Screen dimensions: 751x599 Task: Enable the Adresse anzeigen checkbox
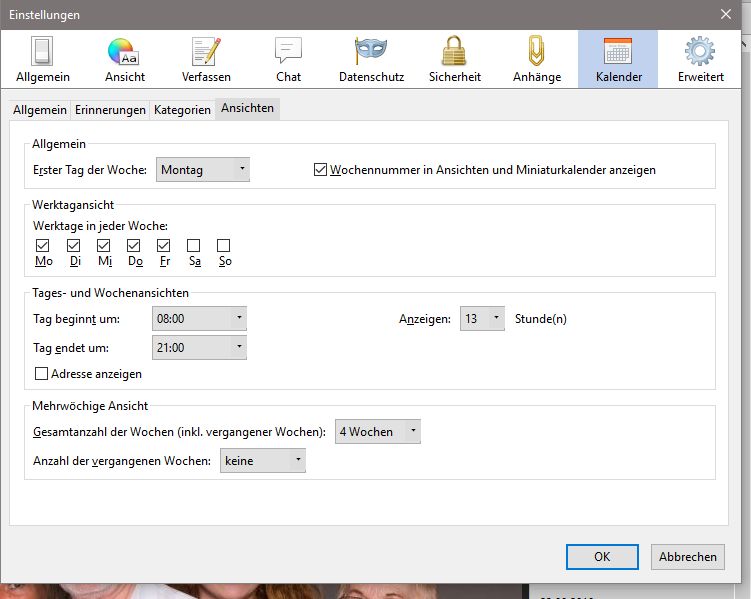42,374
